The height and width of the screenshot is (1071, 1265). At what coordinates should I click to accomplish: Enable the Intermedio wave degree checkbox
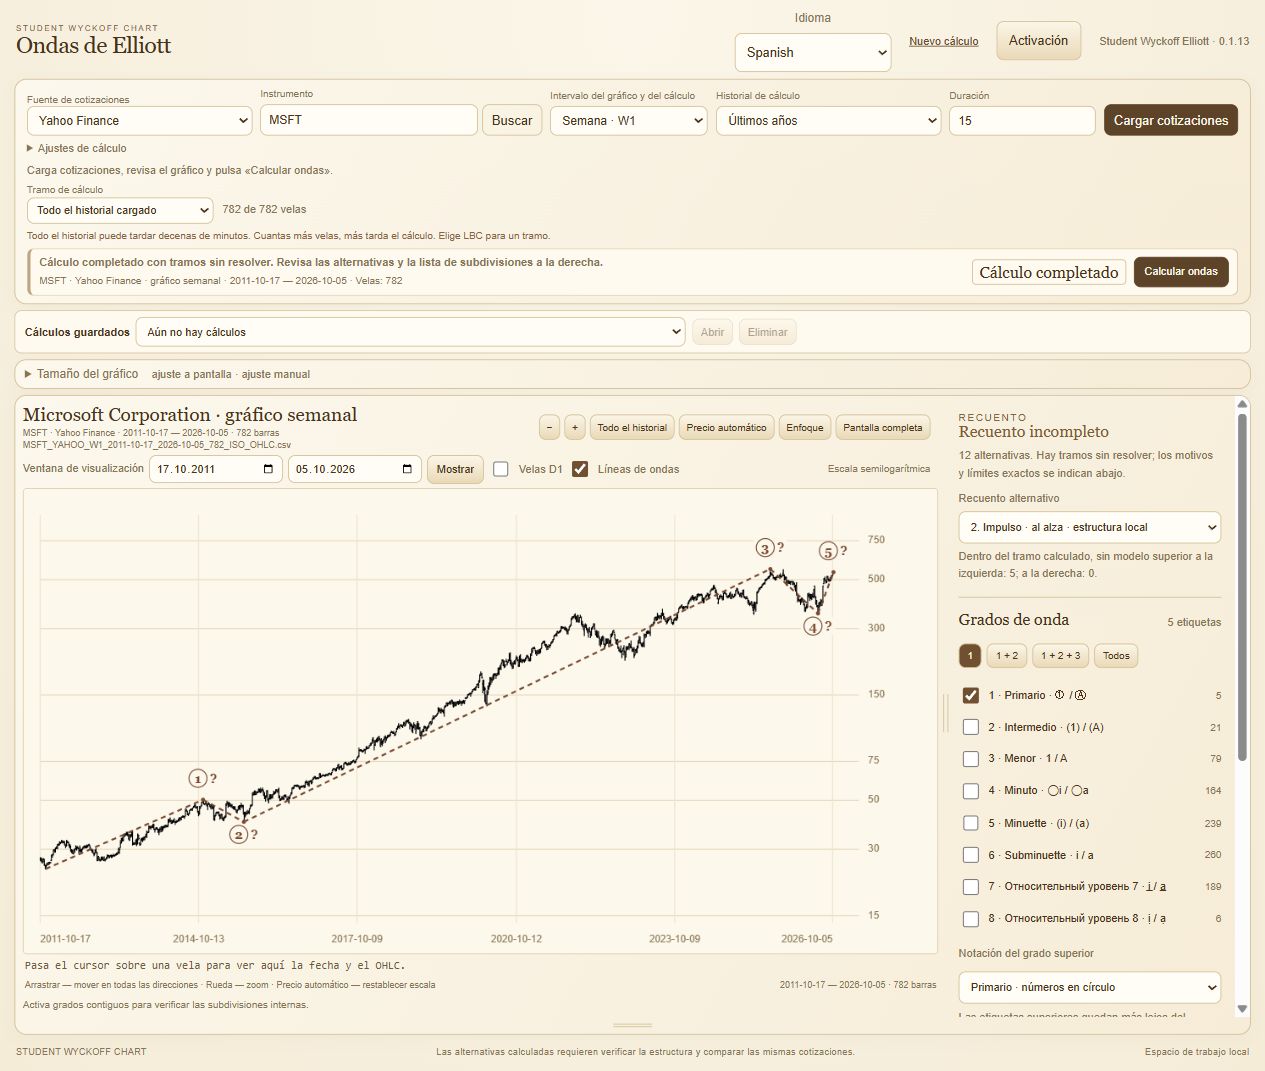click(x=970, y=727)
